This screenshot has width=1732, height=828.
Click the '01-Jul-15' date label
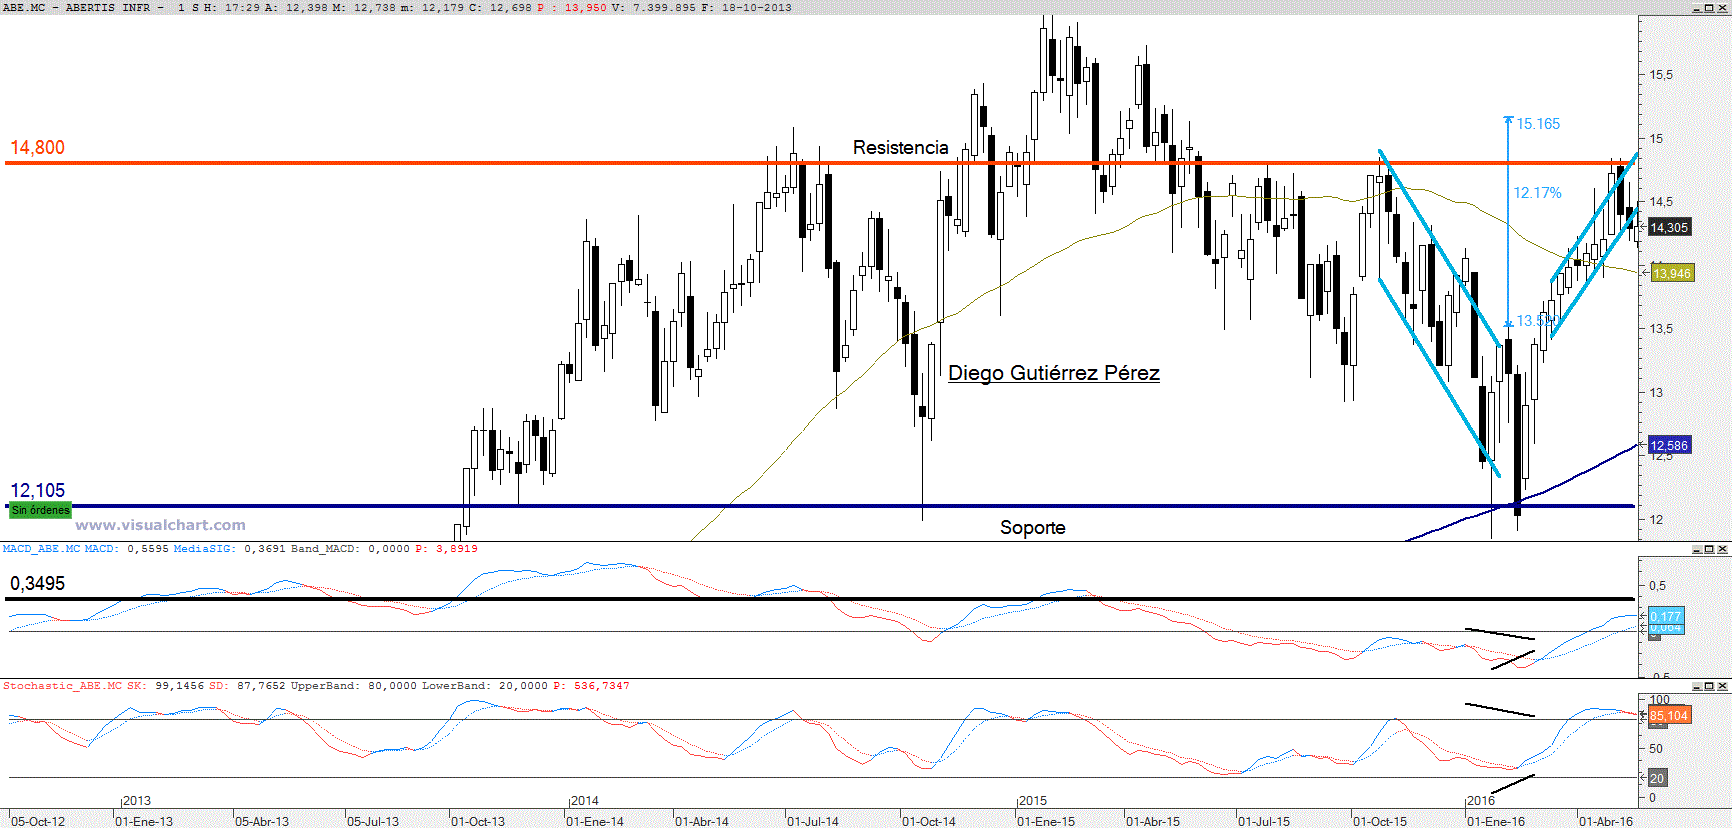(1264, 821)
